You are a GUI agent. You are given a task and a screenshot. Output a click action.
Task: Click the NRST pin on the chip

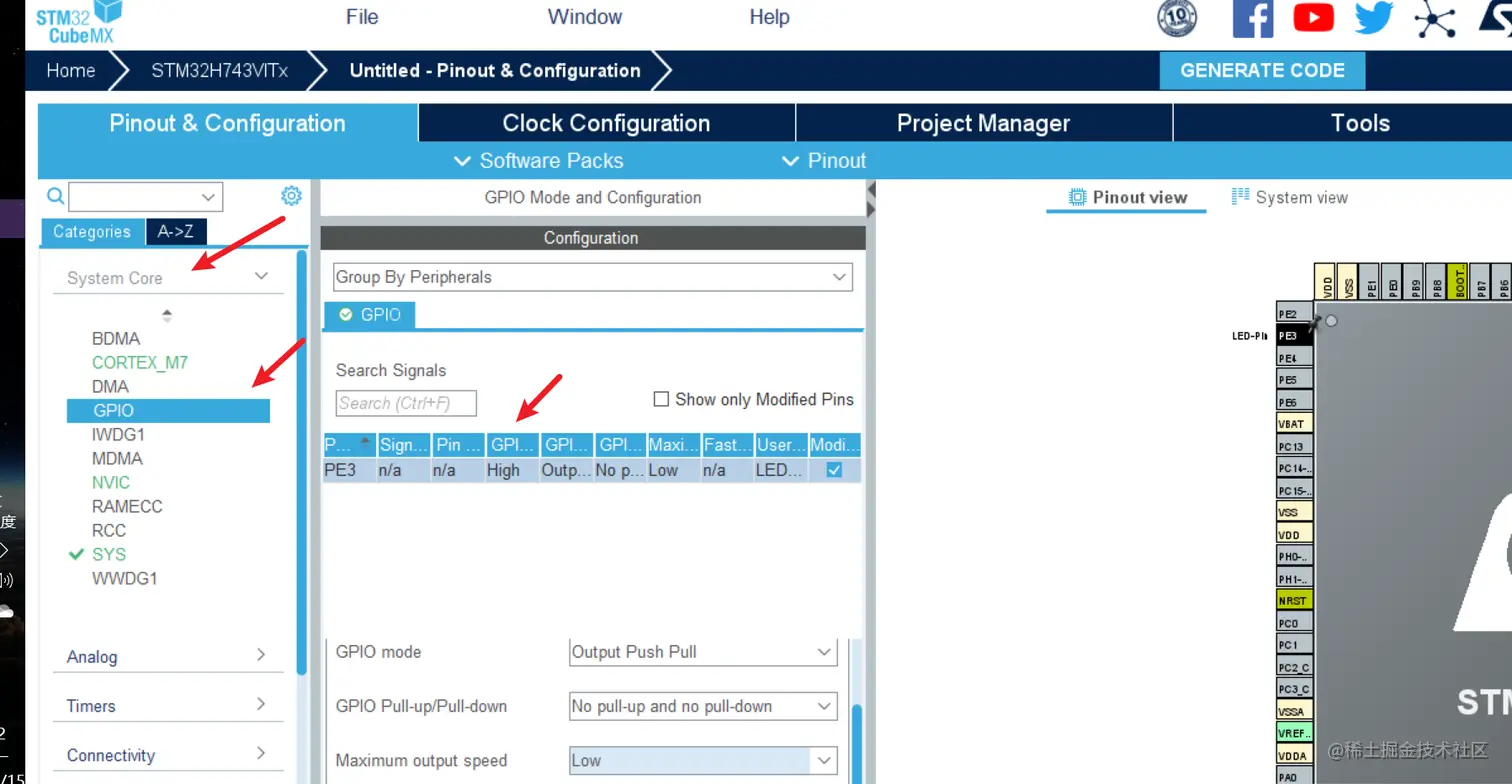(x=1294, y=601)
